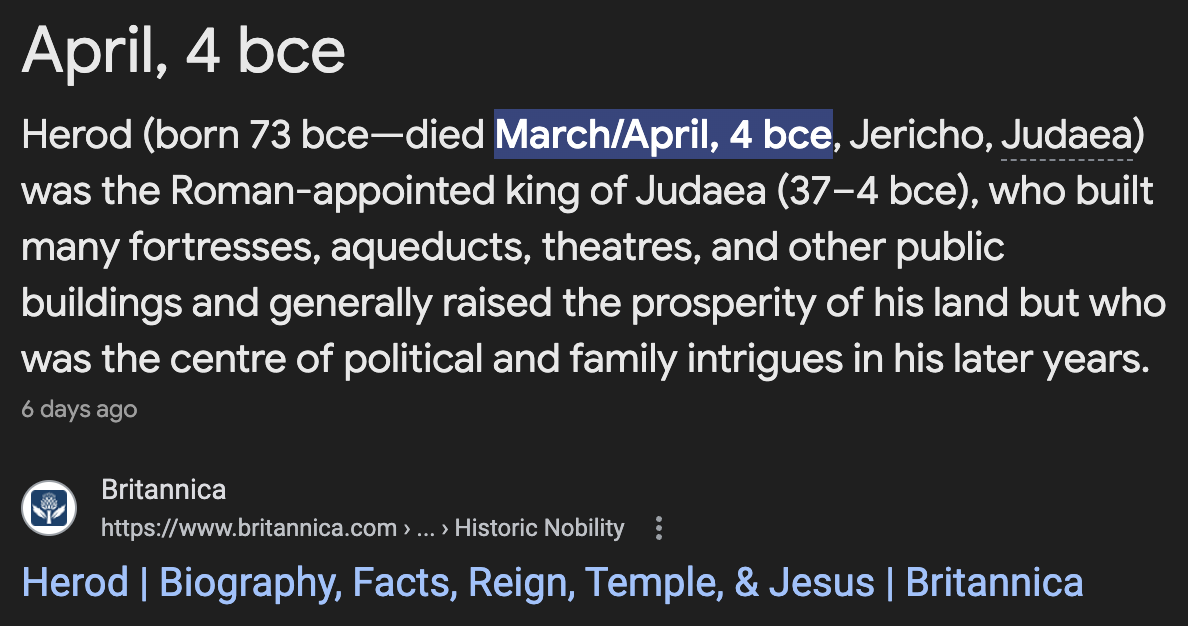This screenshot has width=1188, height=626.
Task: Click the britannica.com URL breadcrumb
Action: click(x=250, y=528)
